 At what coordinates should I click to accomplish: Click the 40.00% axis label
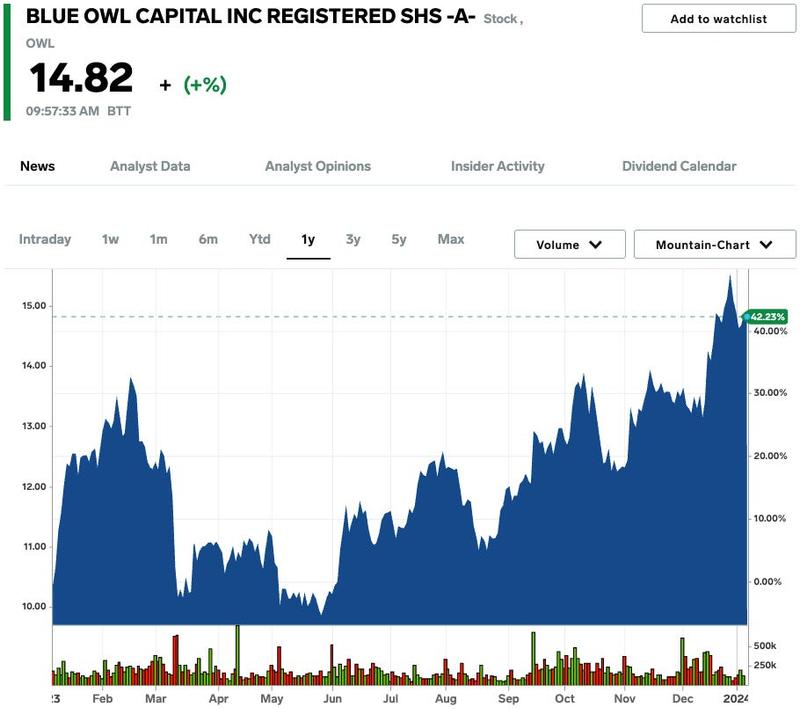pyautogui.click(x=770, y=331)
